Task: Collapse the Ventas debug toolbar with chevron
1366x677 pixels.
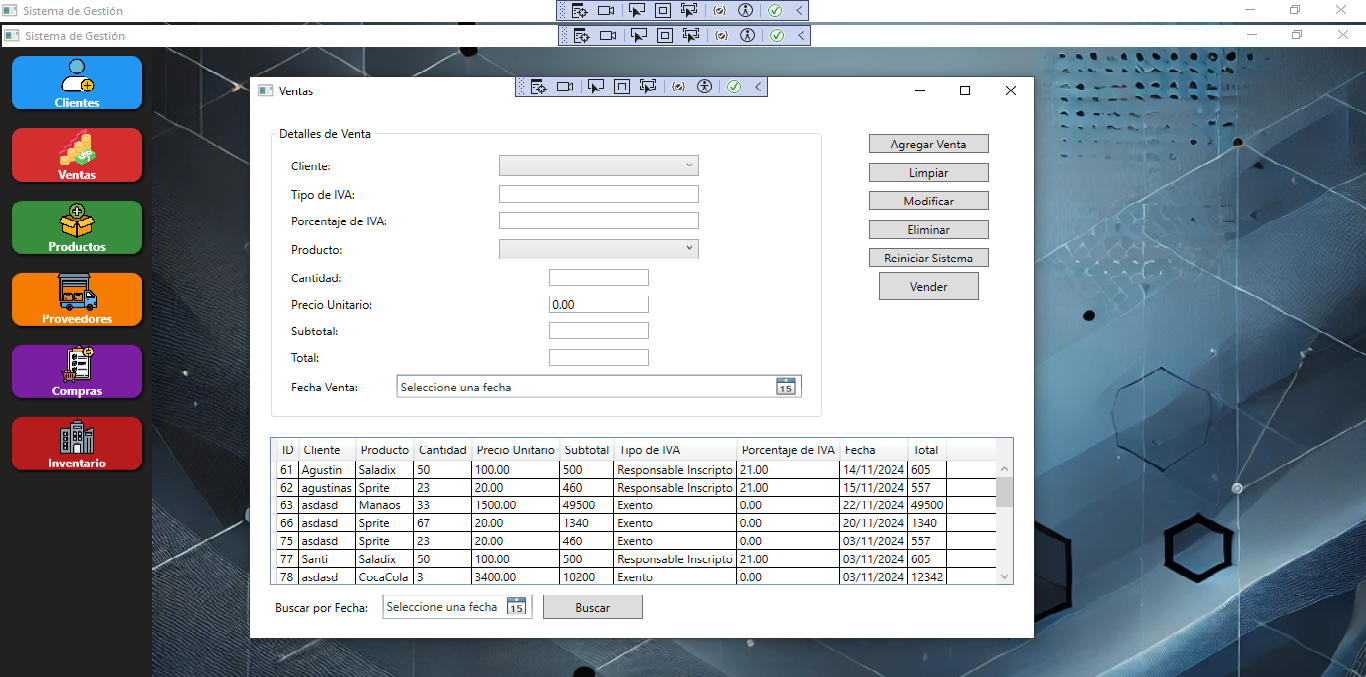Action: pyautogui.click(x=759, y=87)
